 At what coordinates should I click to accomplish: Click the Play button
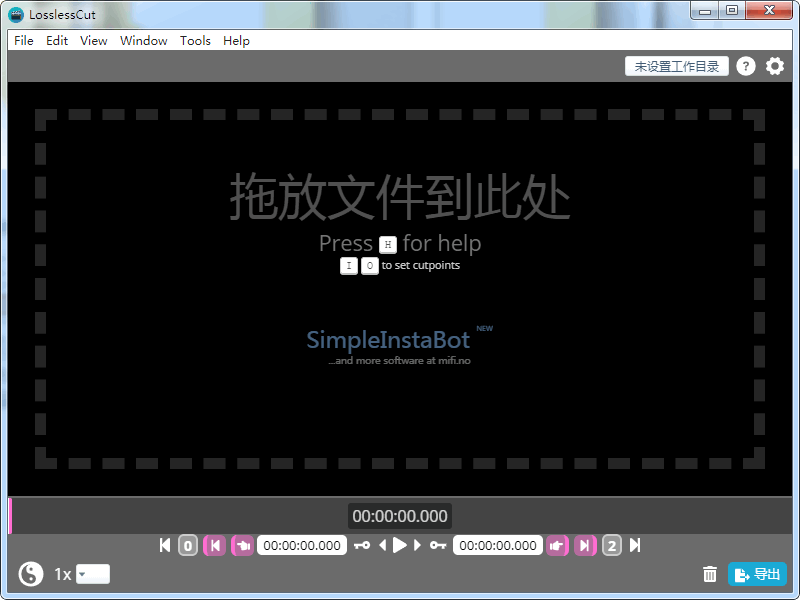399,545
